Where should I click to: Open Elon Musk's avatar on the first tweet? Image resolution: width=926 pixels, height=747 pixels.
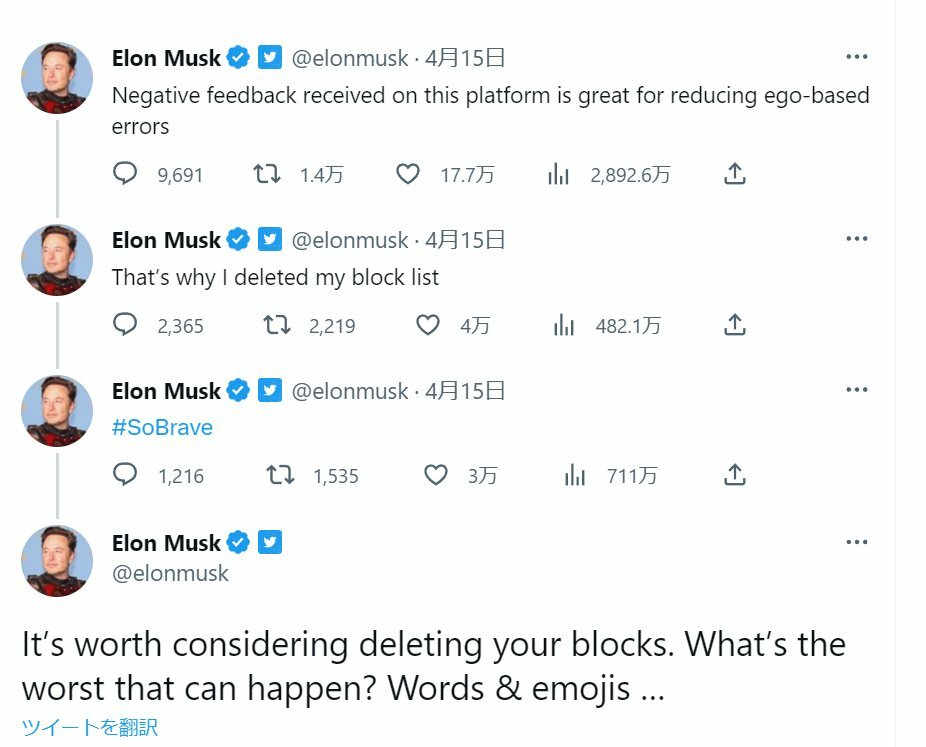pyautogui.click(x=57, y=77)
